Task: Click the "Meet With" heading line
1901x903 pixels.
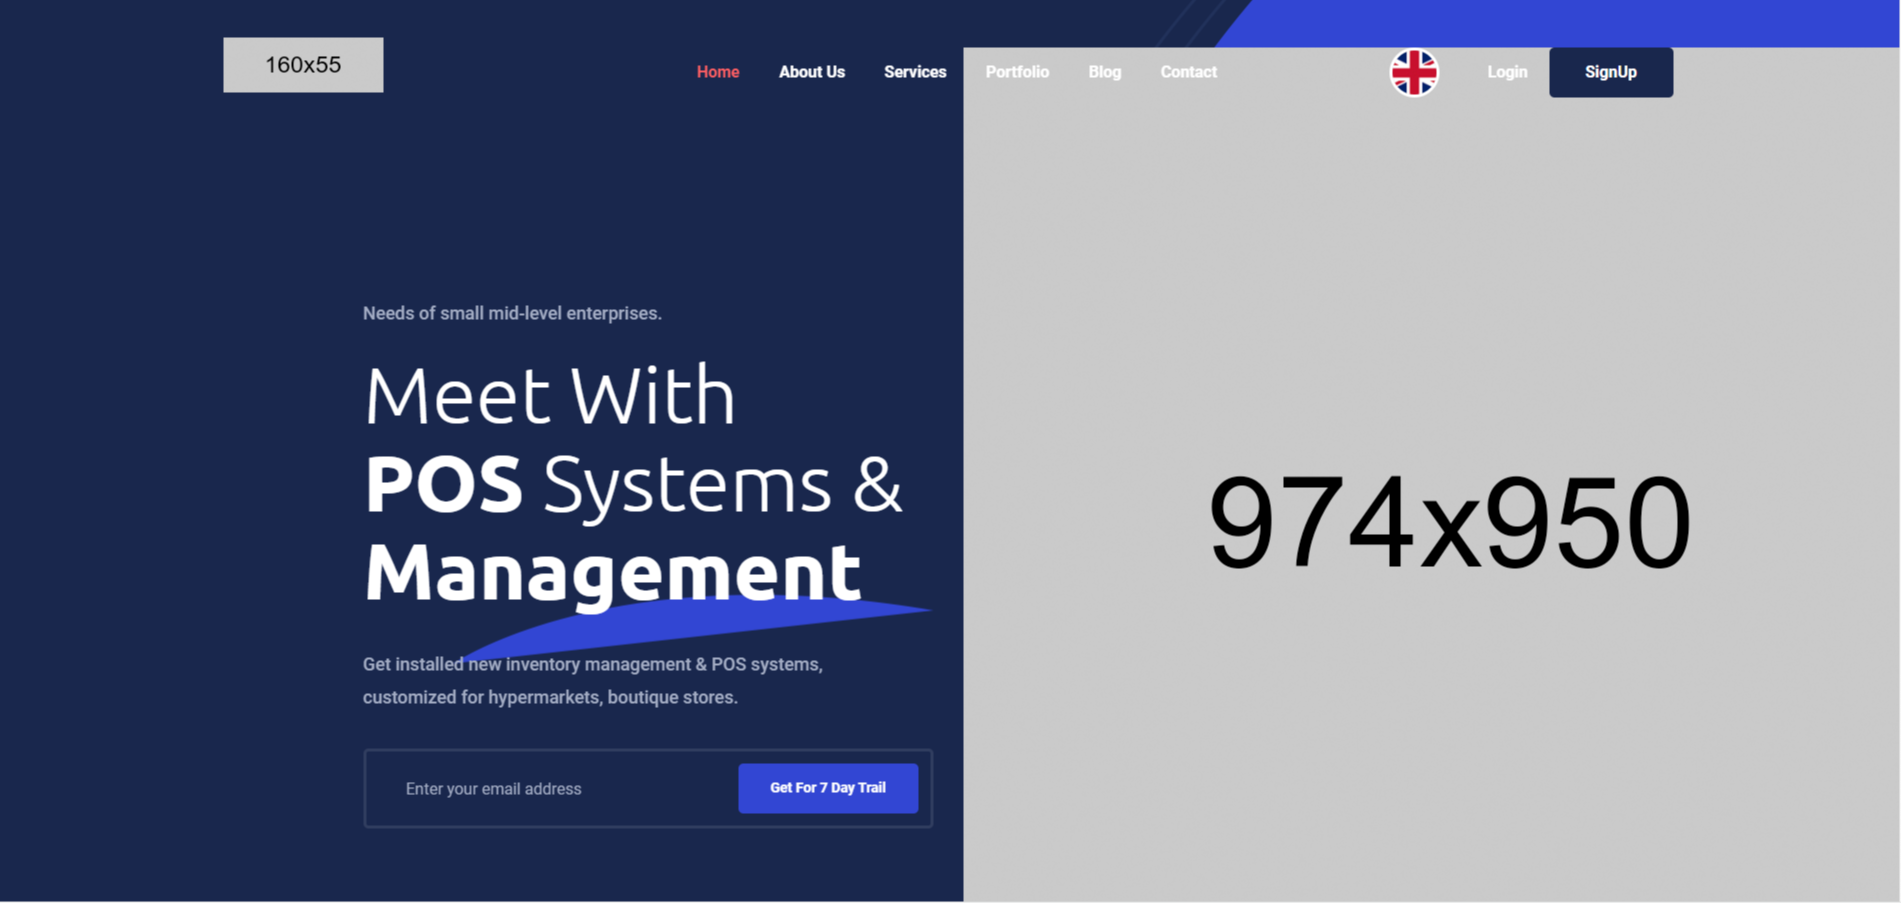Action: tap(549, 396)
